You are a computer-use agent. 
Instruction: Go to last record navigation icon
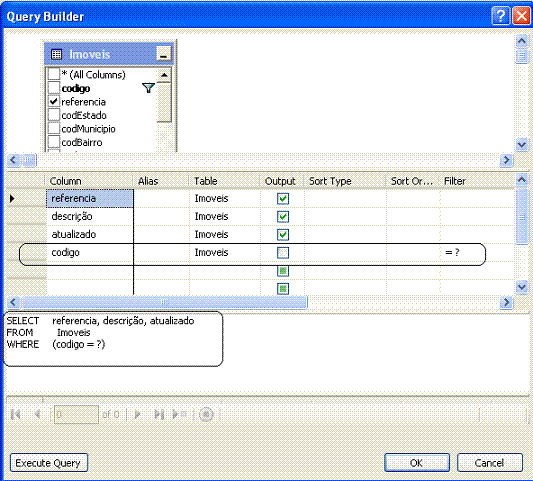[x=159, y=414]
